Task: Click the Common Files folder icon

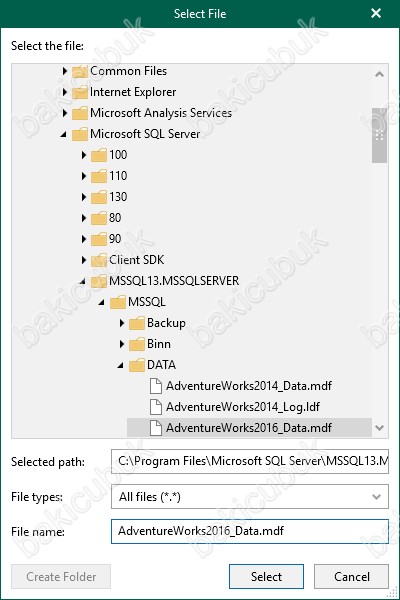Action: coord(80,71)
